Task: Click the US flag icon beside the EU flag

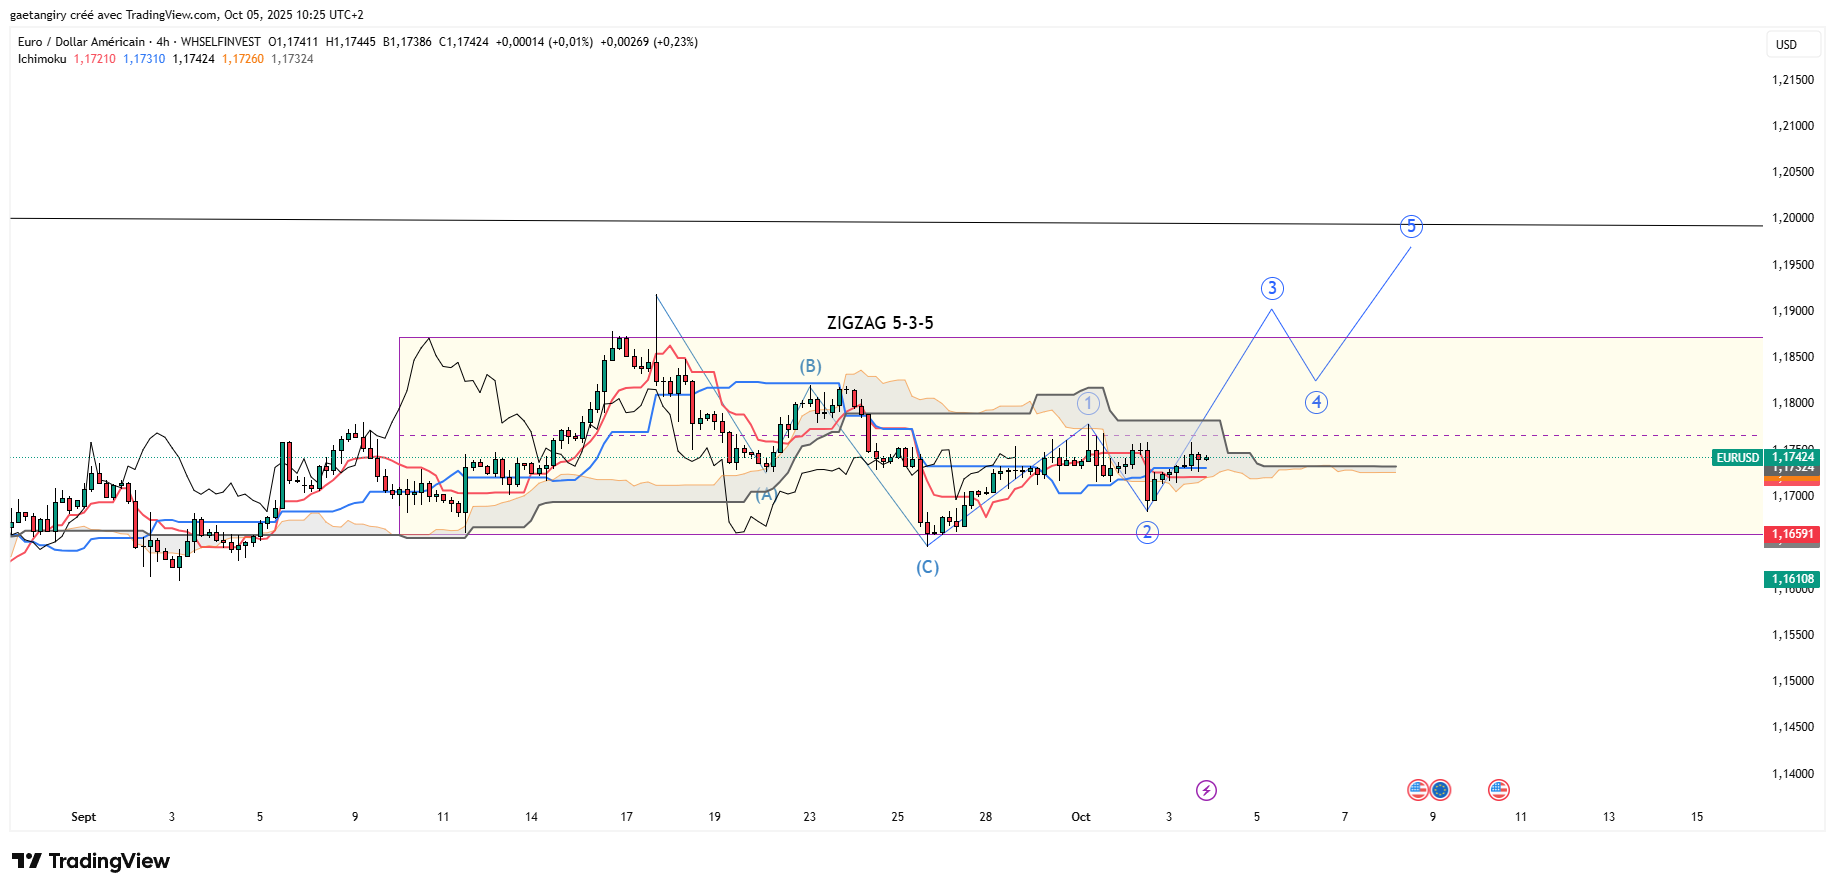Action: pos(1418,790)
